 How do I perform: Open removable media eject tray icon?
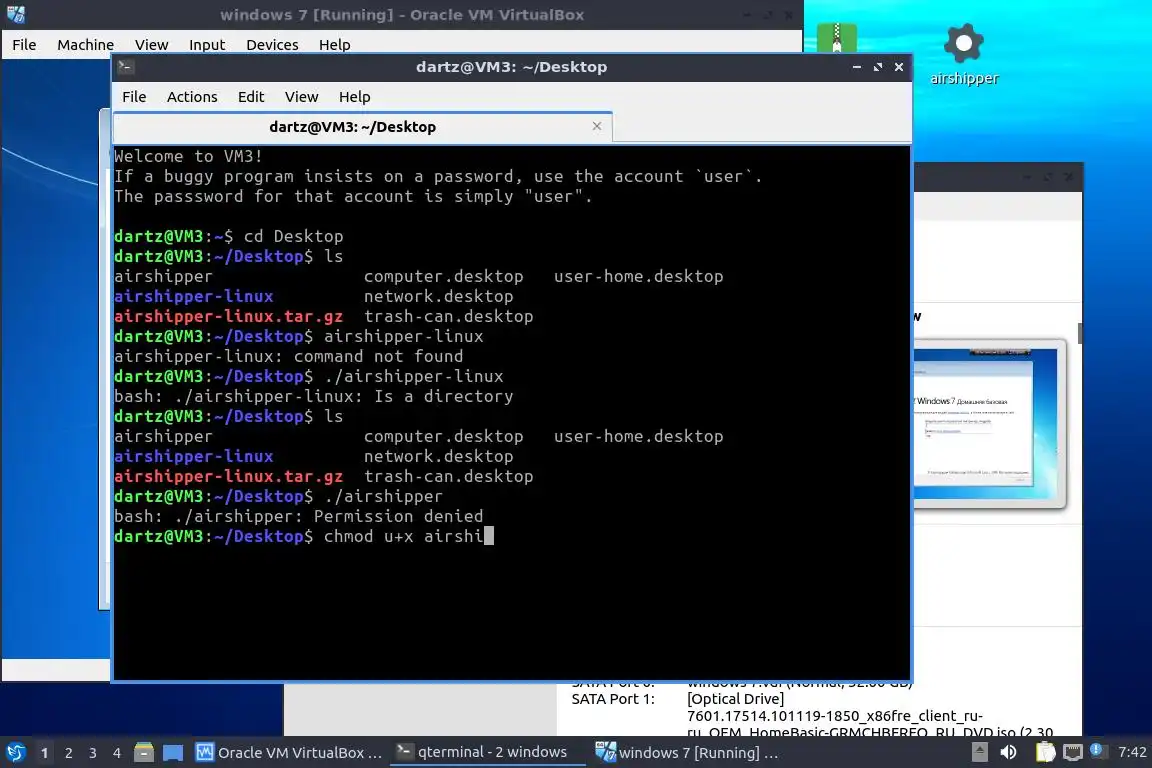pos(979,752)
